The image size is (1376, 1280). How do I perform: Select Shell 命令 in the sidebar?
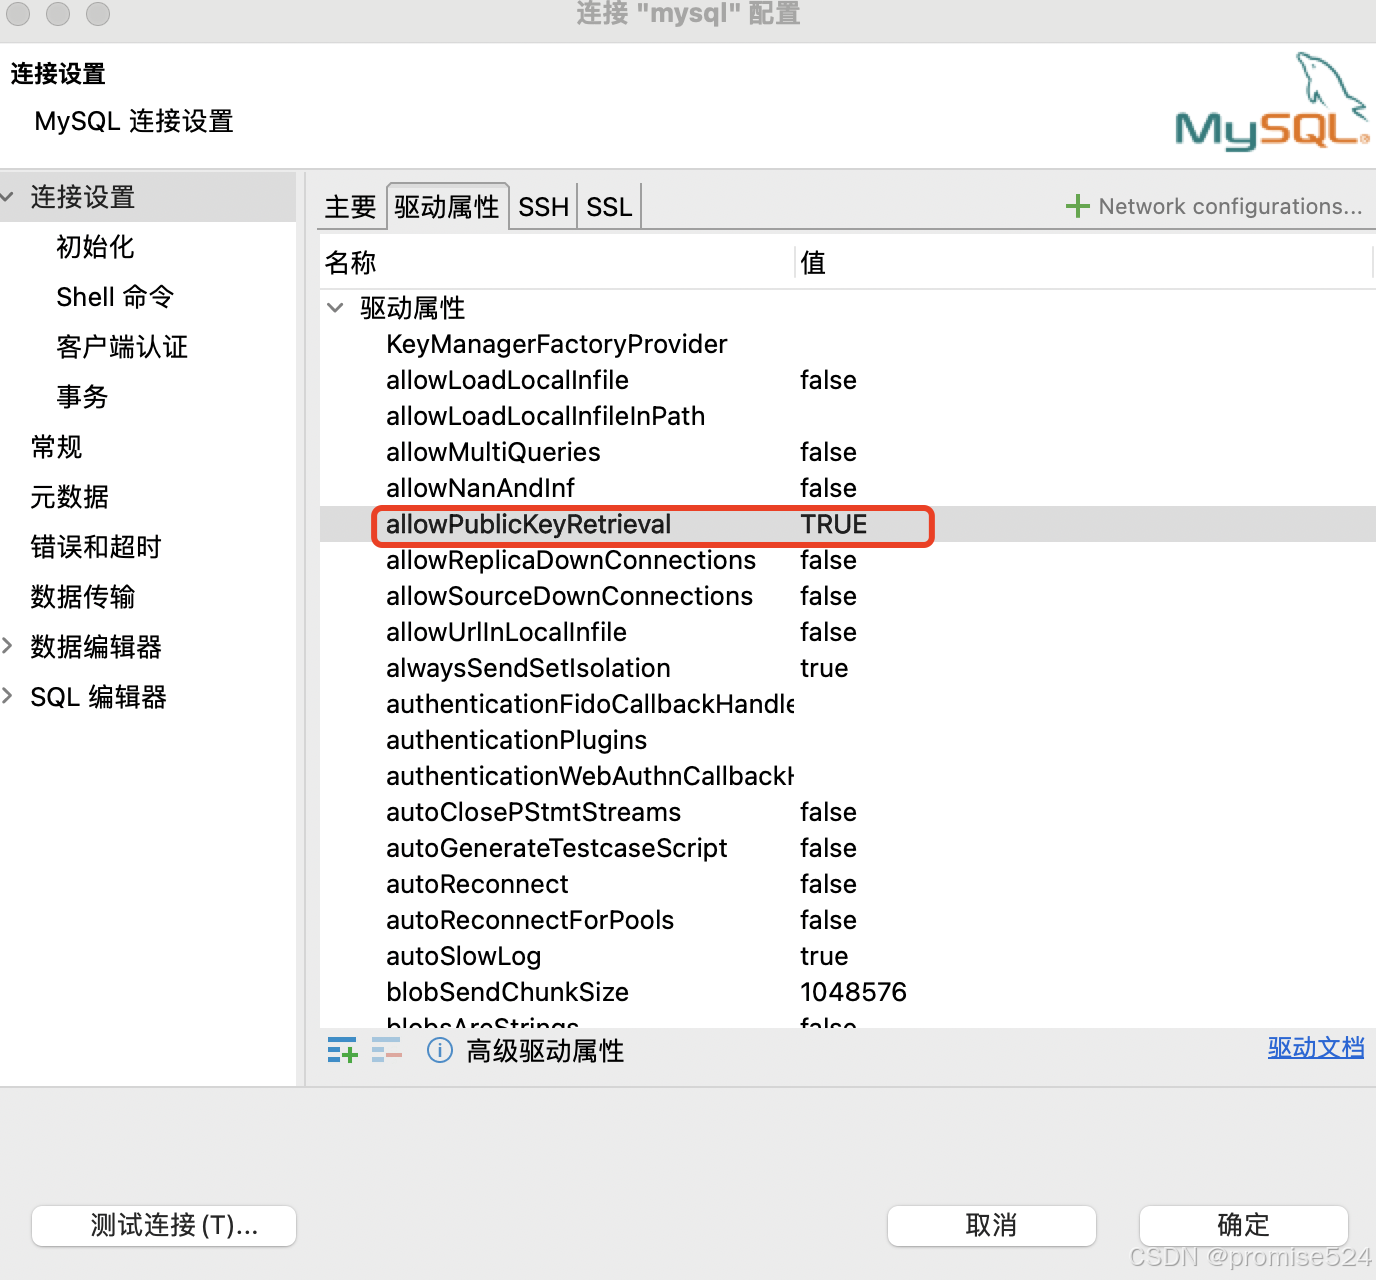click(x=115, y=297)
